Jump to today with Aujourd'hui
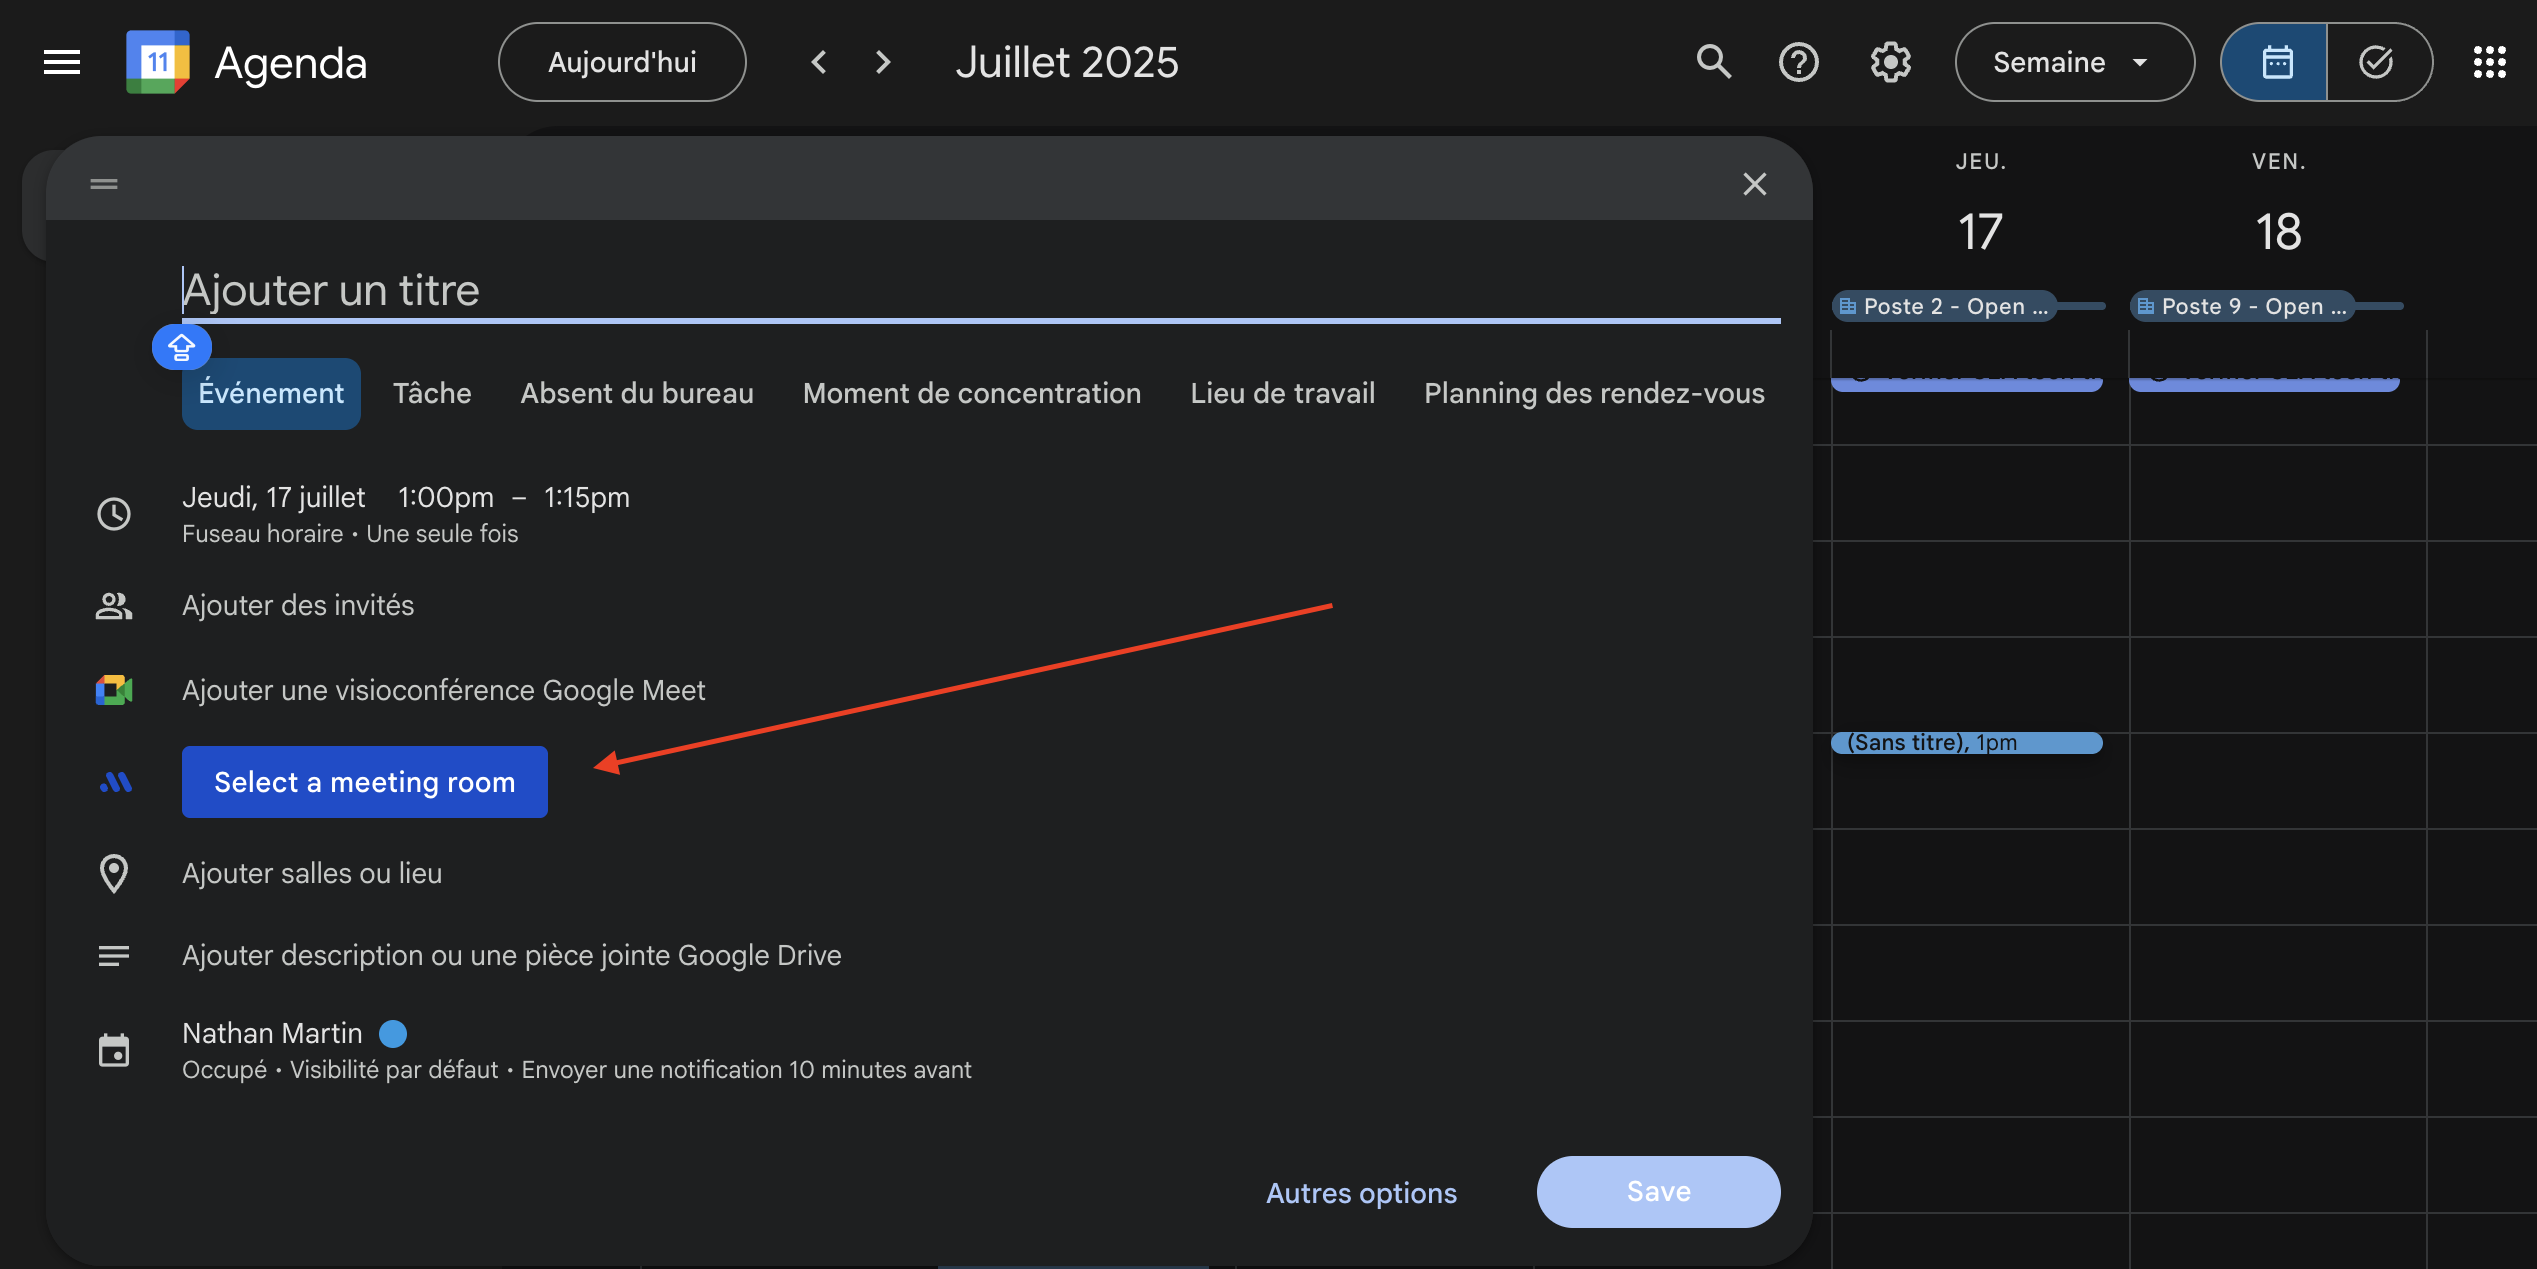 pos(622,62)
